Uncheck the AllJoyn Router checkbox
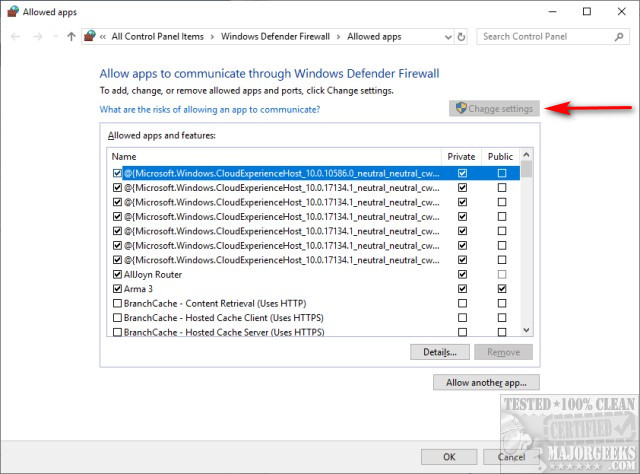 (117, 274)
